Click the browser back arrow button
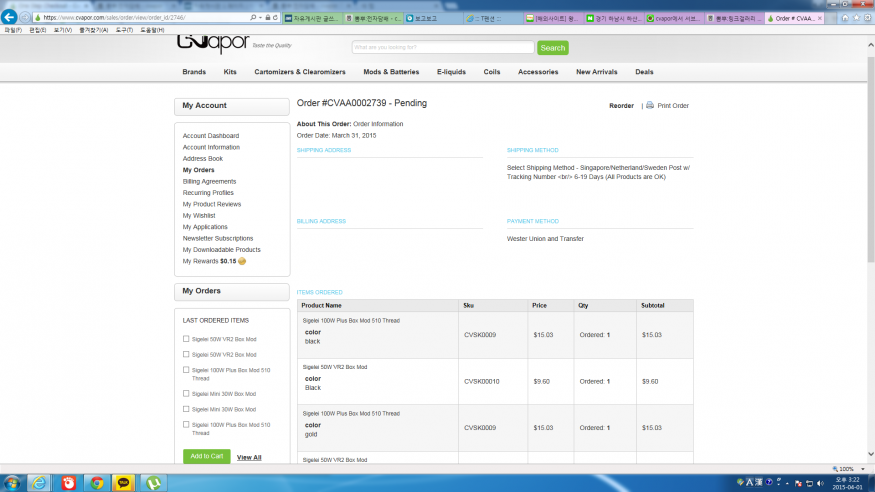 pos(11,18)
